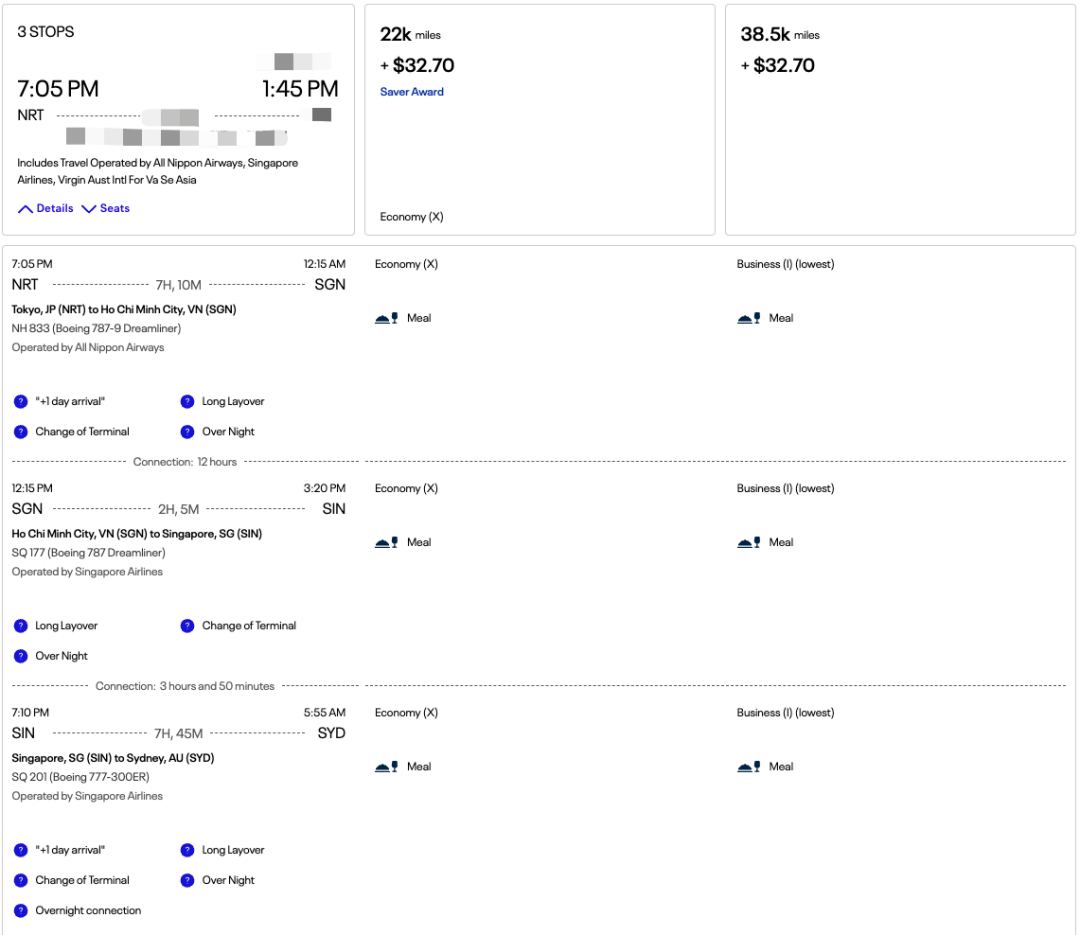Image resolution: width=1080 pixels, height=935 pixels.
Task: Open Long Layover help icon under SQ 201
Action: coord(187,850)
